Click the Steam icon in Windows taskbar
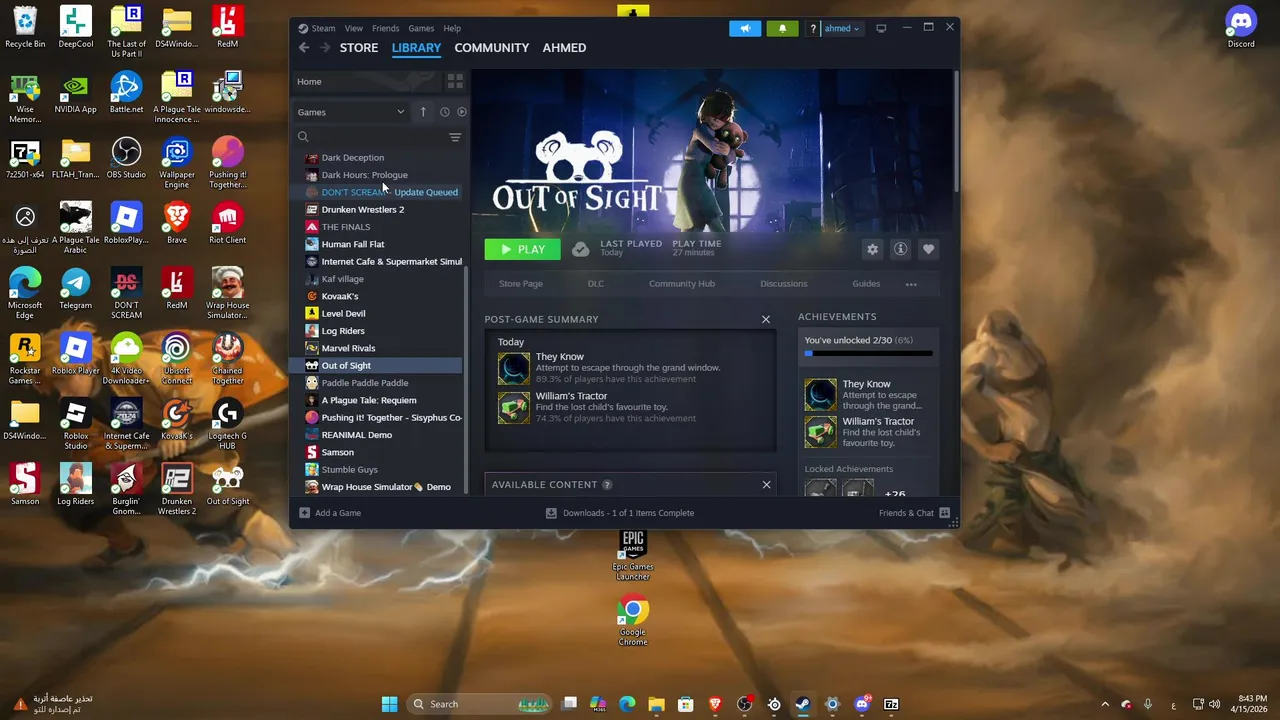This screenshot has width=1280, height=720. [802, 704]
